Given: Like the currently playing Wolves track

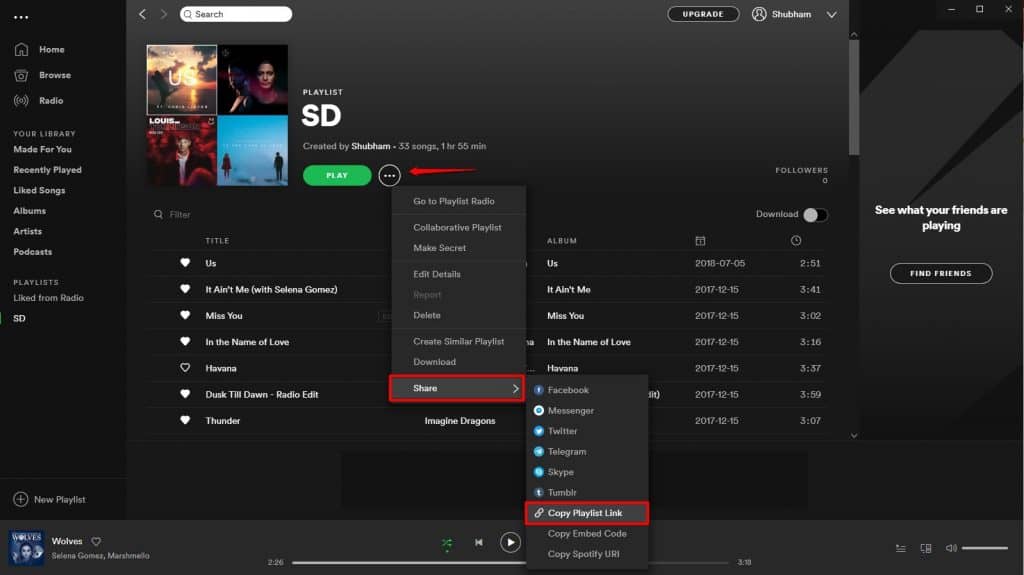Looking at the screenshot, I should point(96,541).
